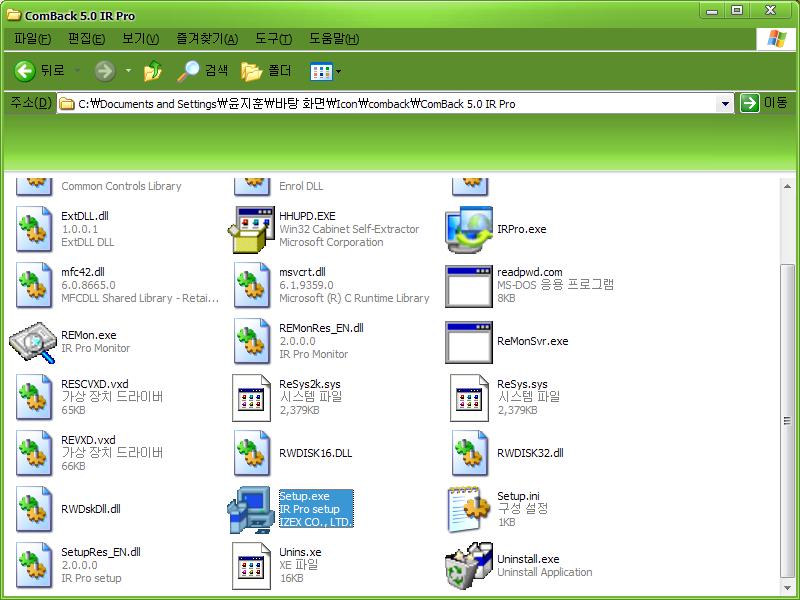Select the HHUPD.EXE cabinet extractor icon

coord(251,229)
